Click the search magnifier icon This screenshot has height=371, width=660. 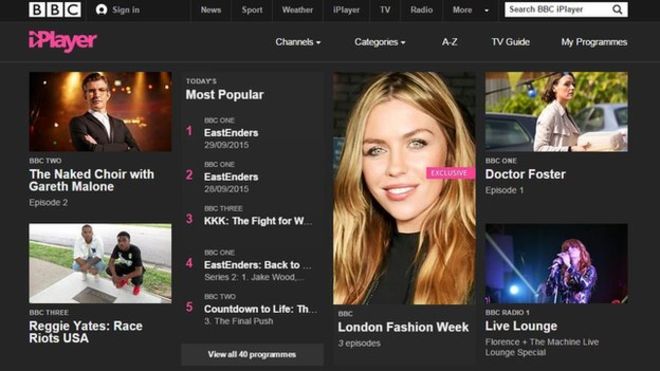617,9
